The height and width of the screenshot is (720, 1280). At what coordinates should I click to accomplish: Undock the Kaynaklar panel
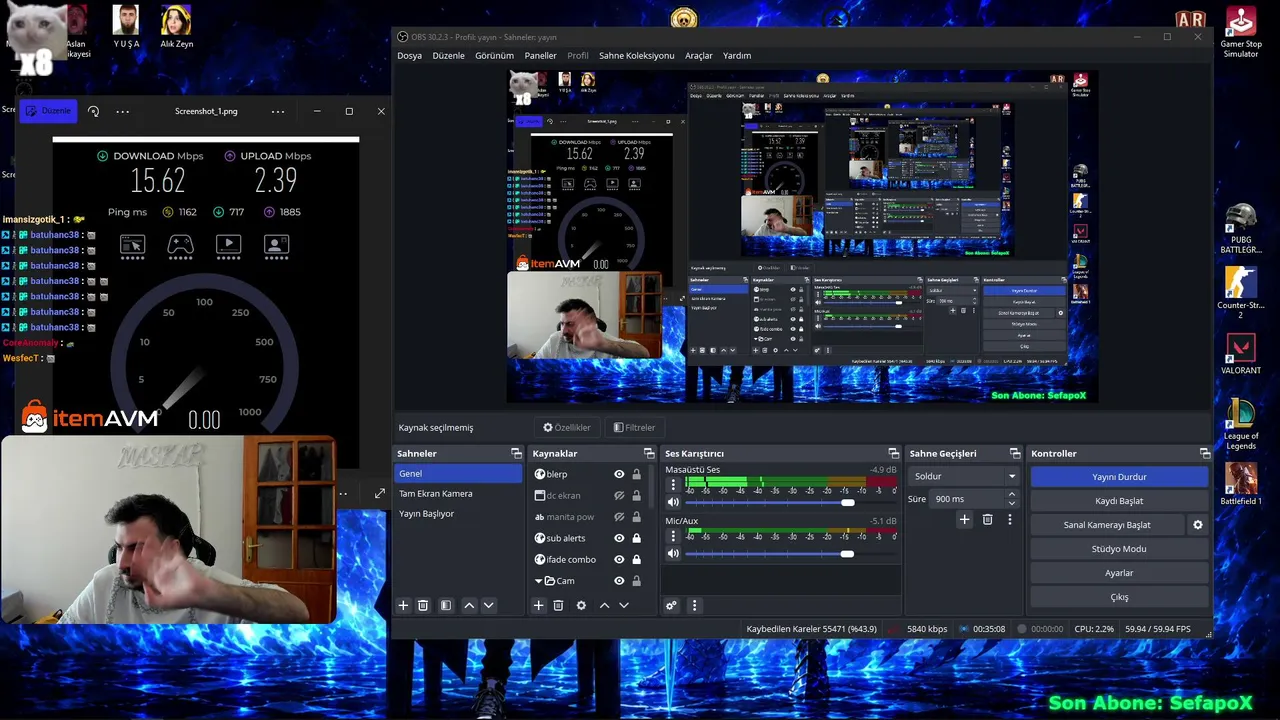pos(648,454)
